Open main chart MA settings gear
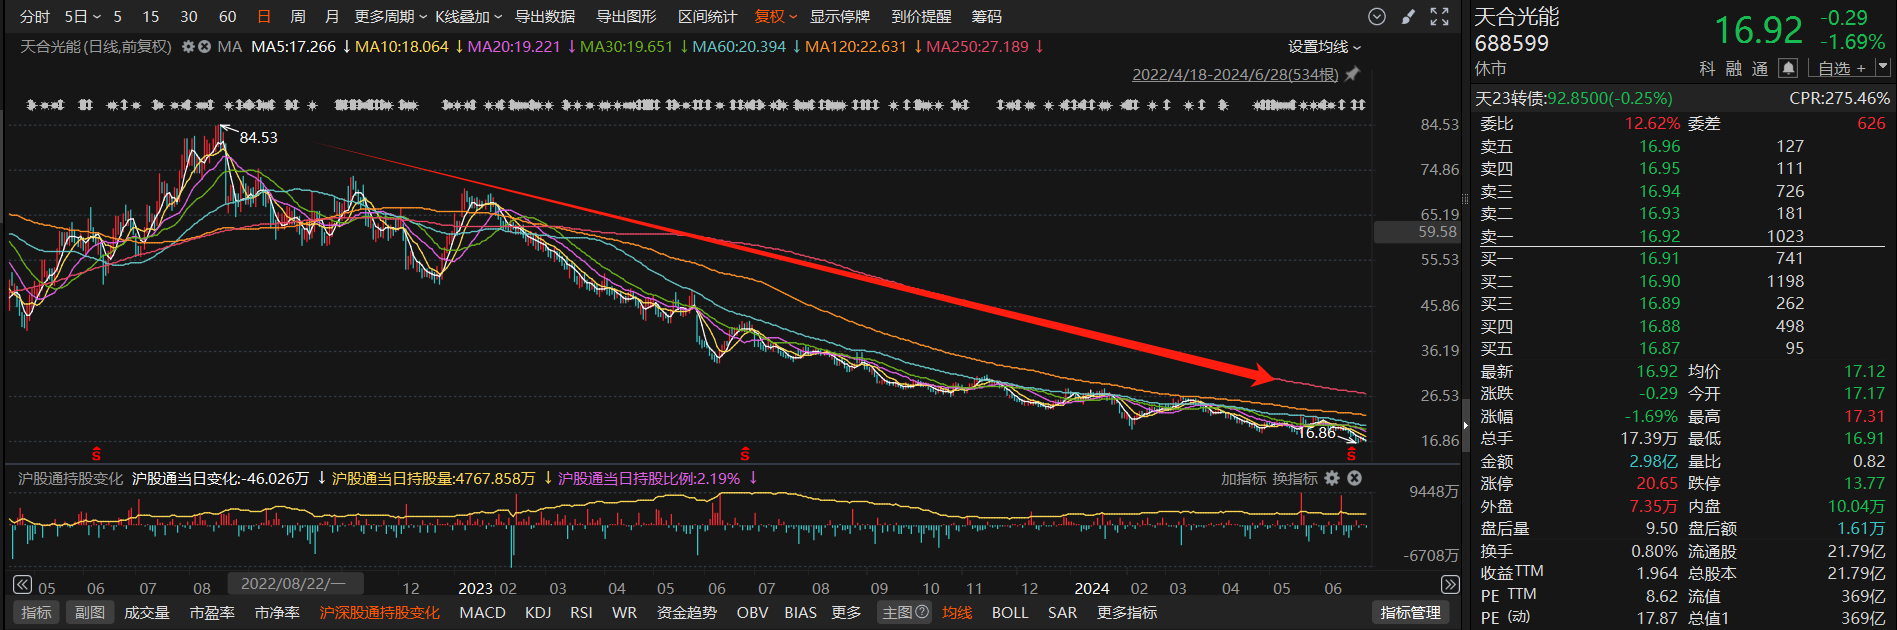This screenshot has height=630, width=1897. (188, 47)
